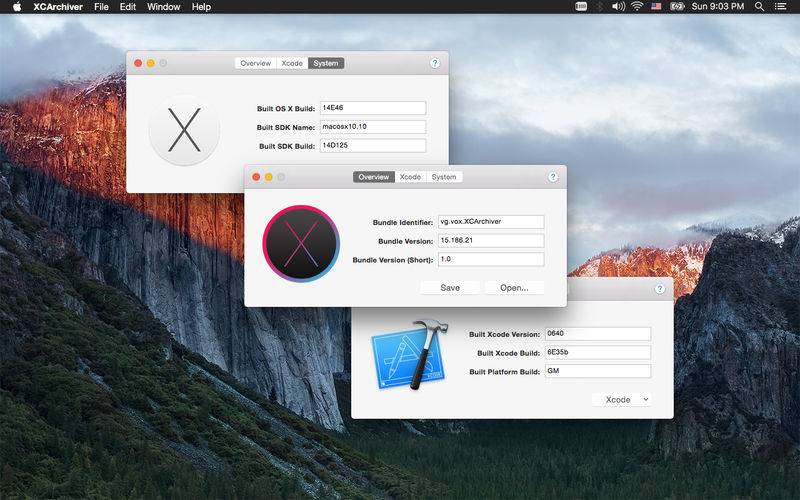Click the Built SDK Build field
Screen dimensions: 800x500
pos(373,145)
